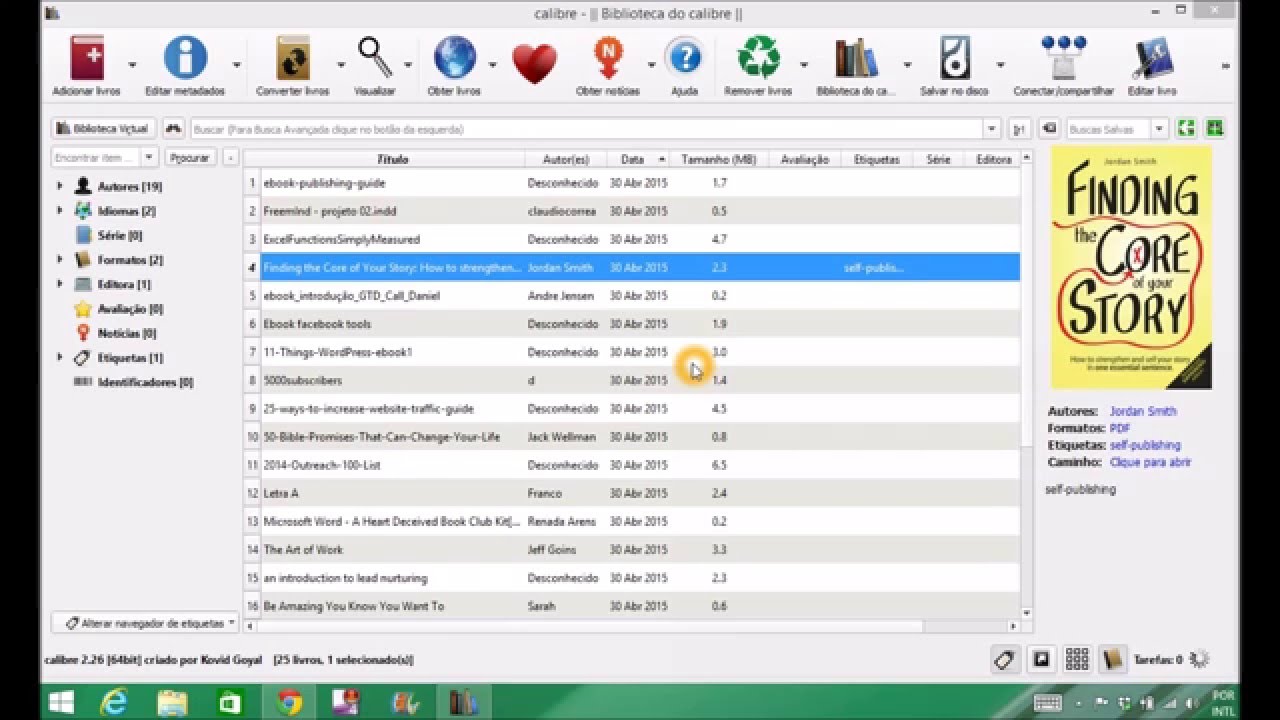1280x720 pixels.
Task: Click the Converter livros toolbar icon
Action: pos(293,58)
